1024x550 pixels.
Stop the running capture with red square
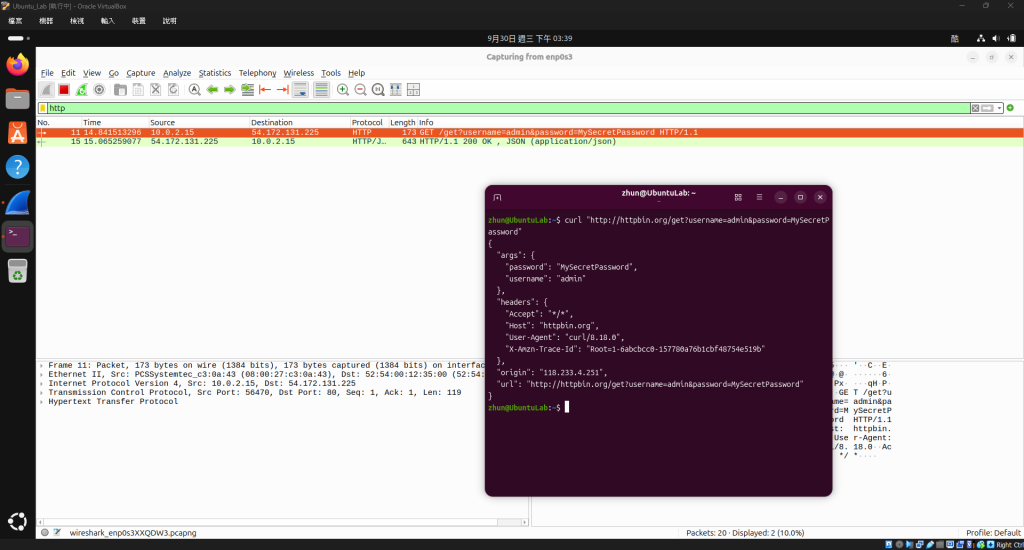click(x=64, y=90)
